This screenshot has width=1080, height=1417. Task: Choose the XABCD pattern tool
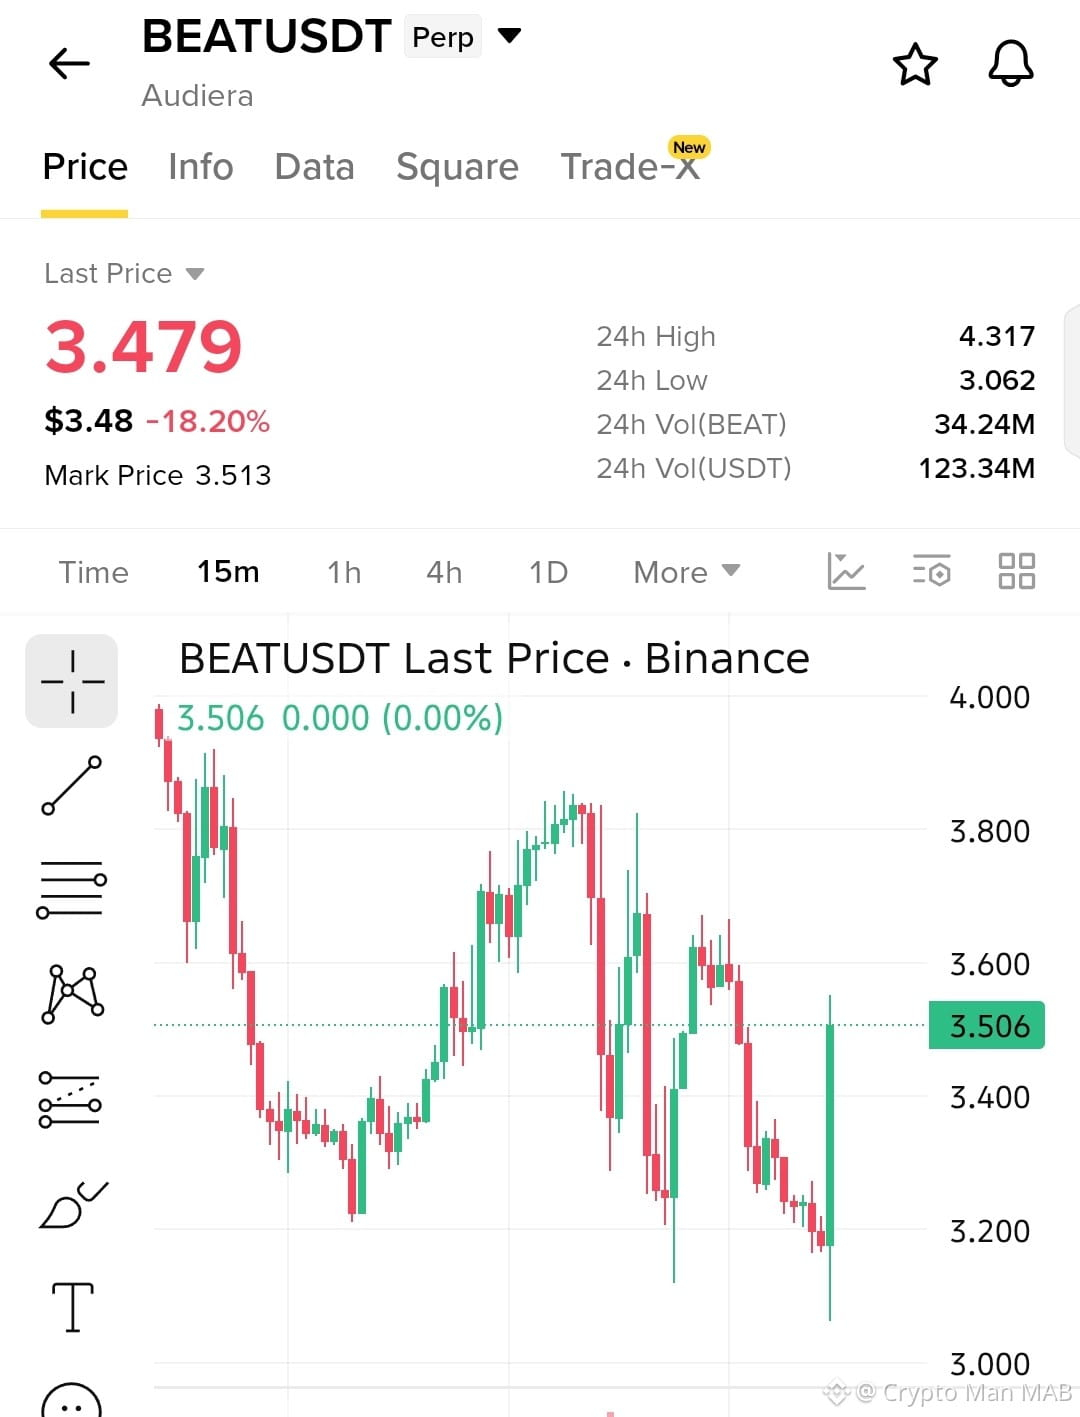[72, 993]
